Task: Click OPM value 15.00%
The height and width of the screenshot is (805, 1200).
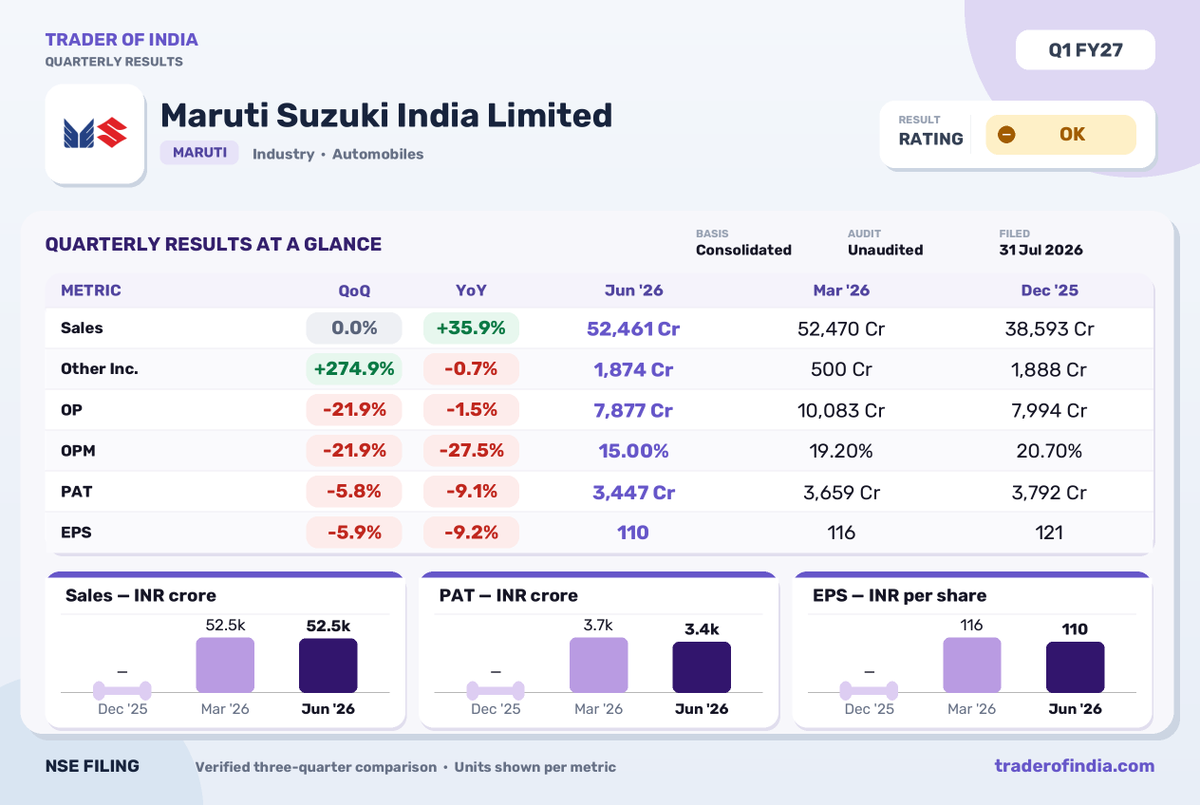Action: (x=634, y=451)
